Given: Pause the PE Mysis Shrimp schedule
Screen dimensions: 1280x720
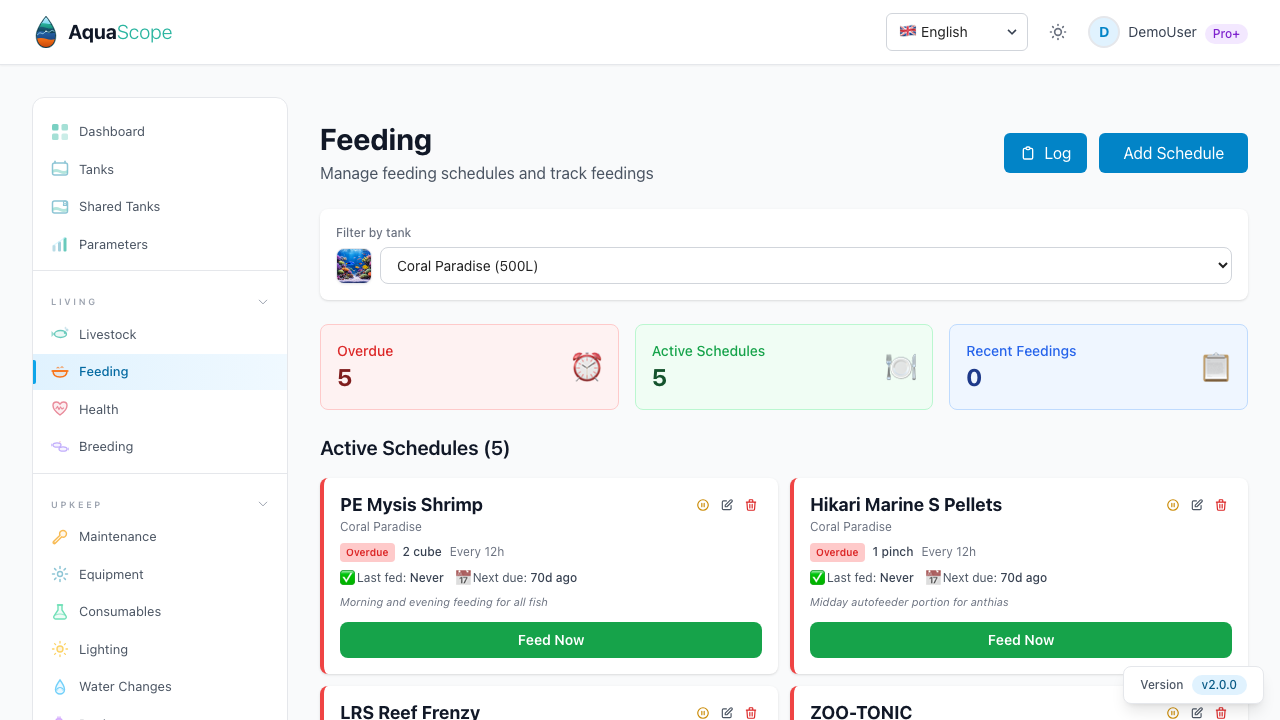Looking at the screenshot, I should pos(703,505).
